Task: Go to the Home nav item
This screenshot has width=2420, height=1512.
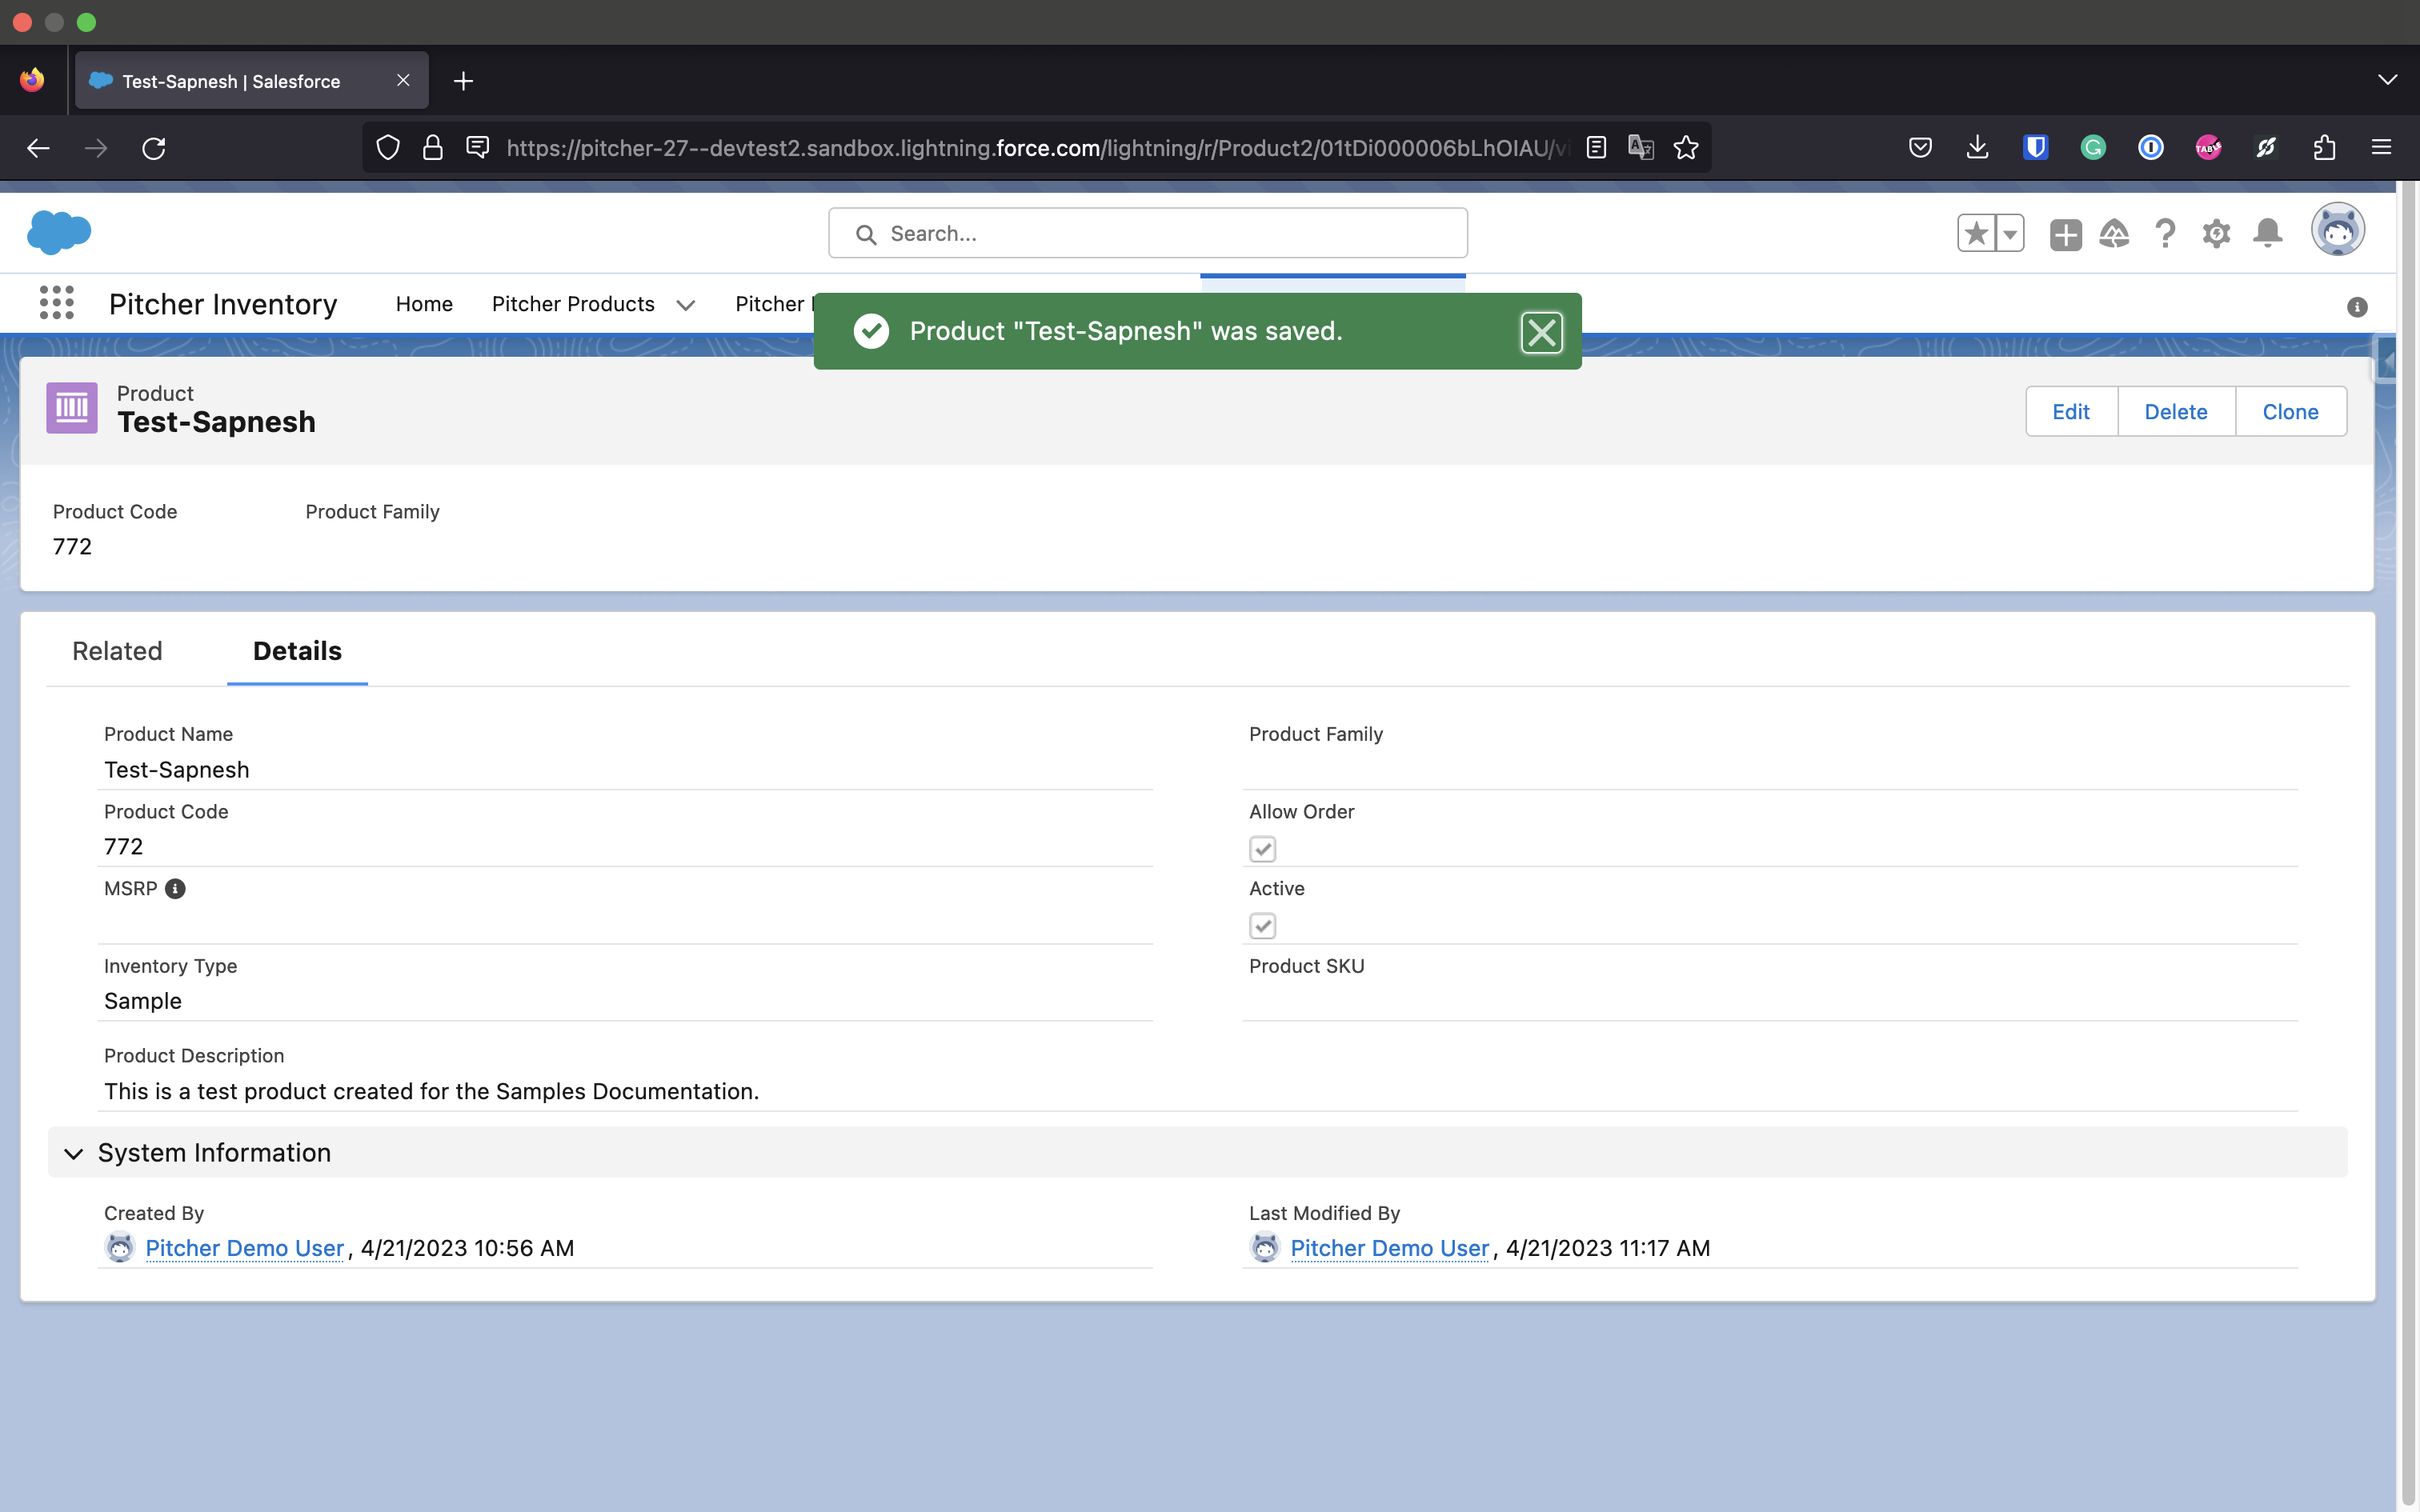Action: 424,304
